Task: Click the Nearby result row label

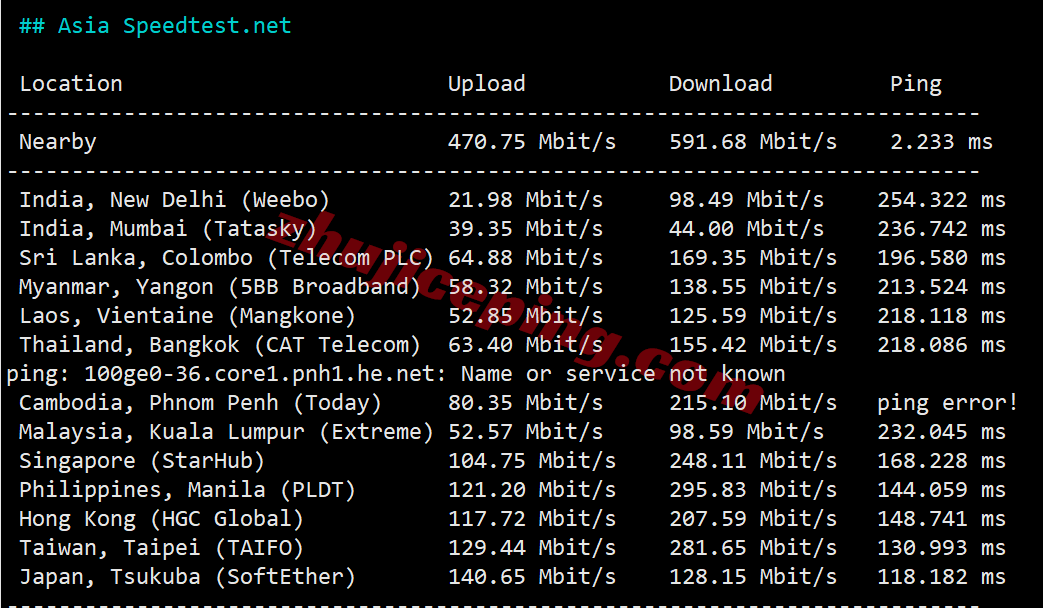Action: [58, 142]
